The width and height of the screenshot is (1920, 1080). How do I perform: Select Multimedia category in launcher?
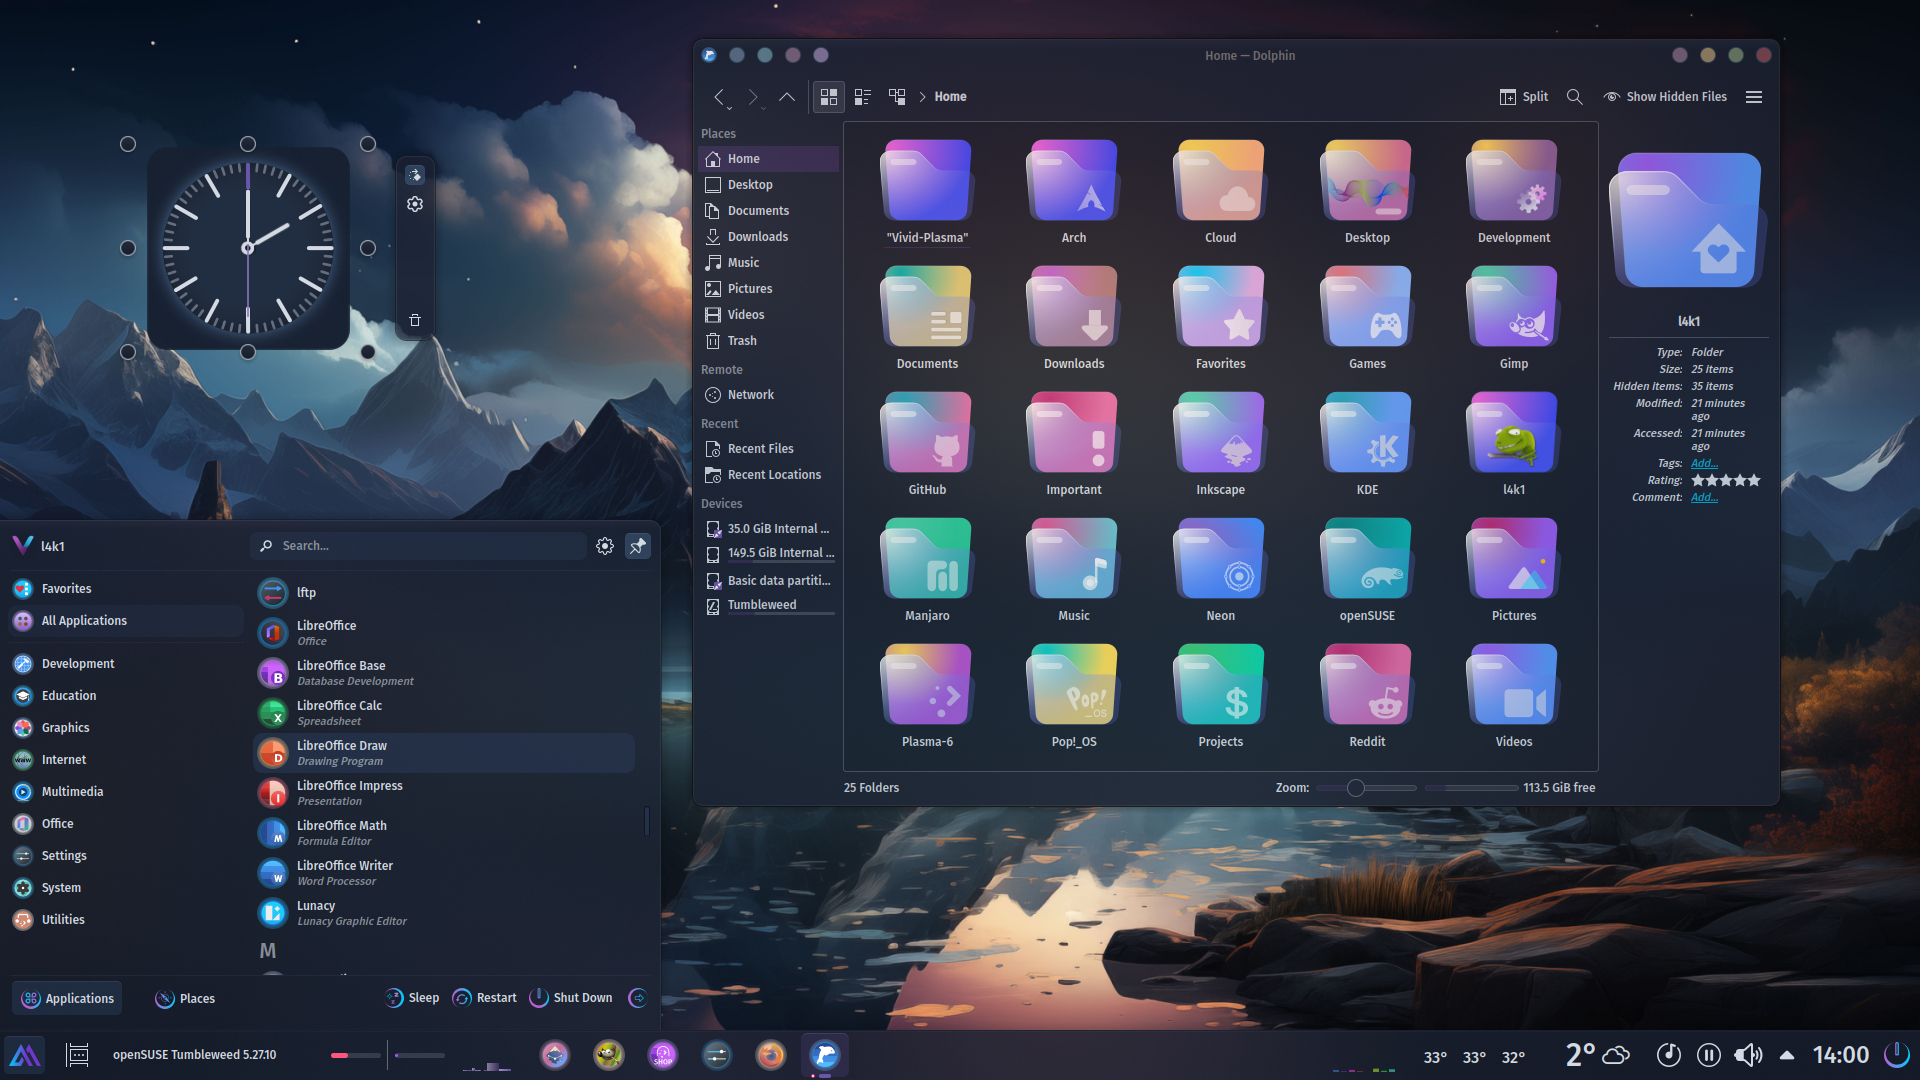point(126,792)
